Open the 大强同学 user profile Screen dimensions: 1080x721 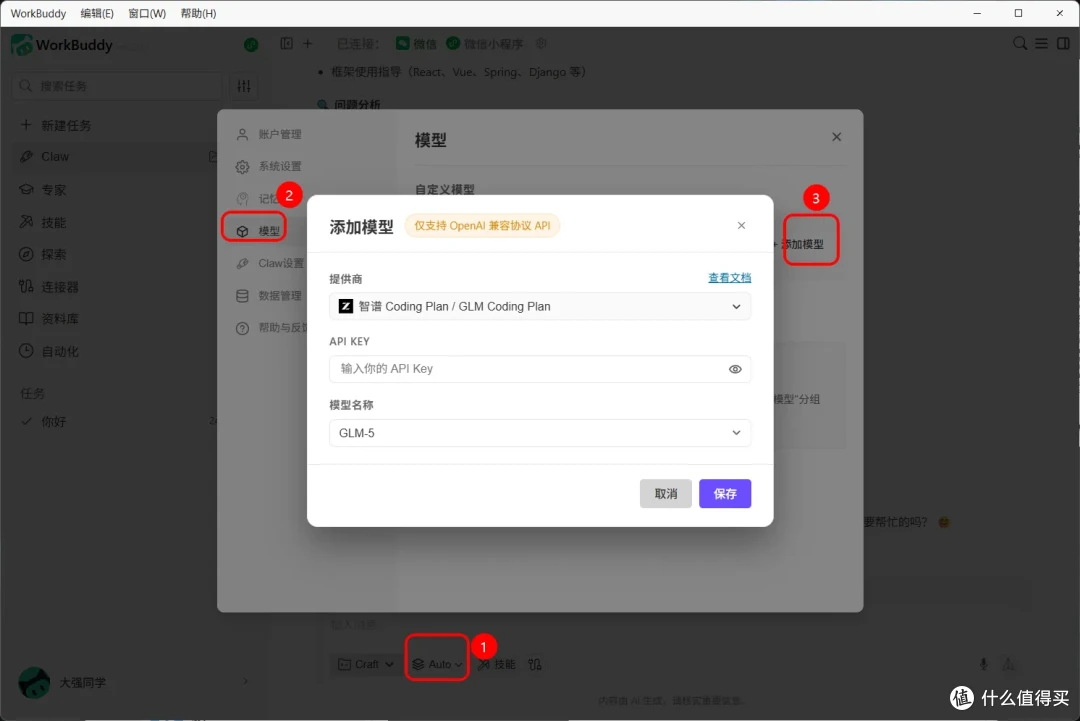point(62,682)
